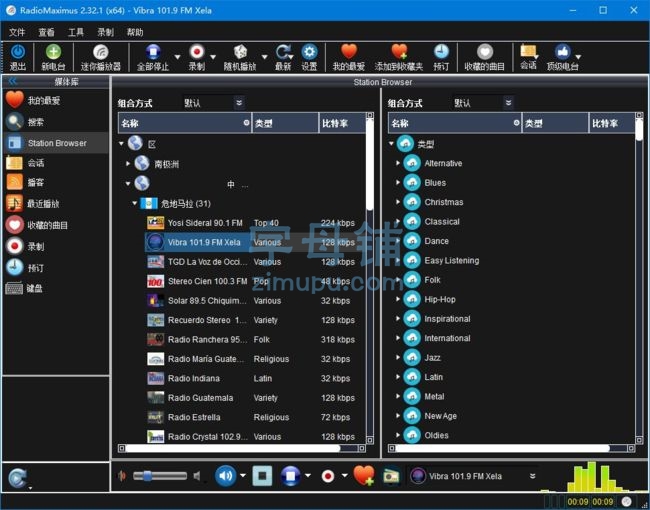Open Recordings in the sidebar
The width and height of the screenshot is (650, 510).
pyautogui.click(x=56, y=246)
